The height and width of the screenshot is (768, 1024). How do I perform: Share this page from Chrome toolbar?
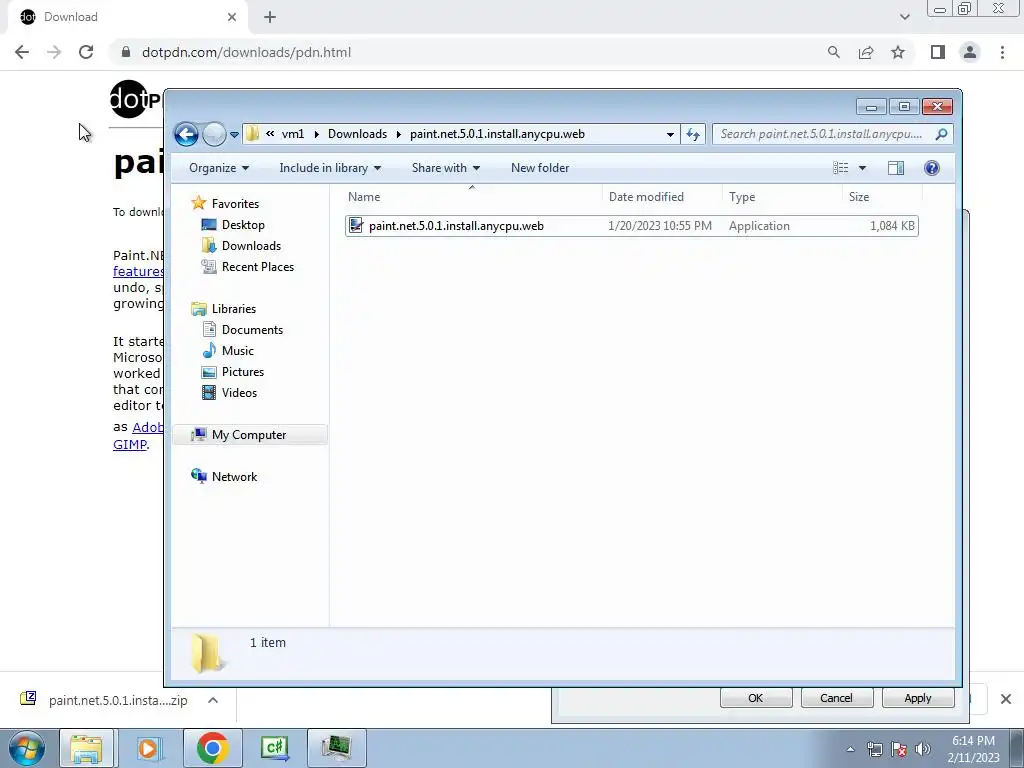(866, 52)
